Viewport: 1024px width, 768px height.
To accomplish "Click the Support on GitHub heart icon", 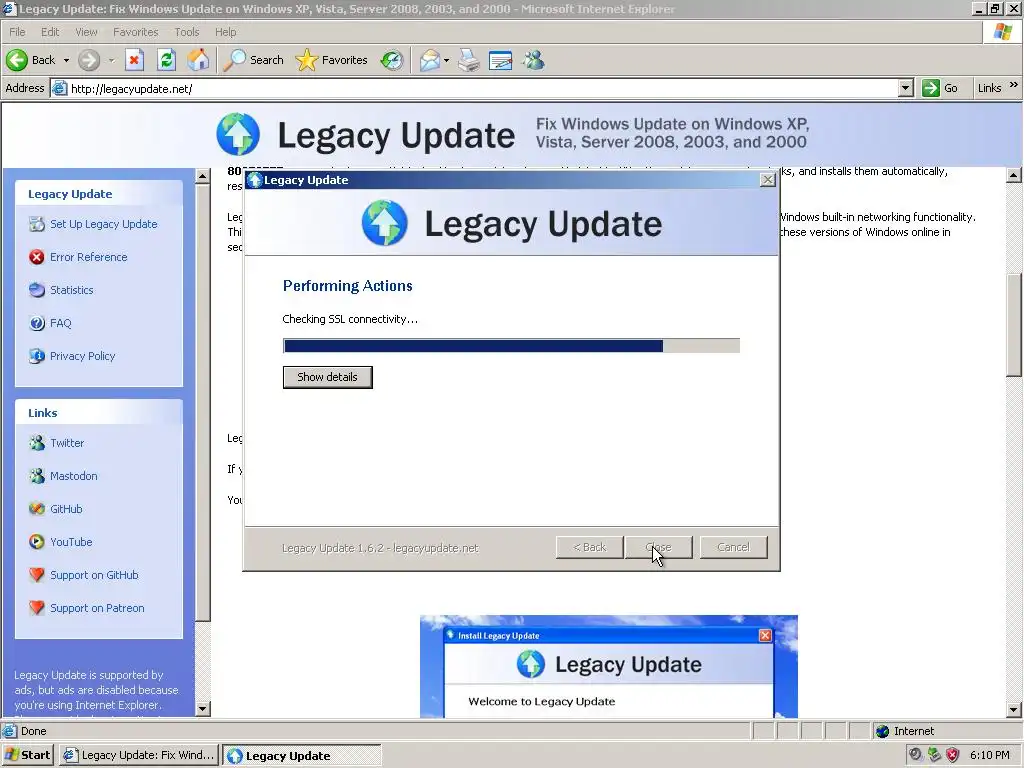I will (37, 575).
